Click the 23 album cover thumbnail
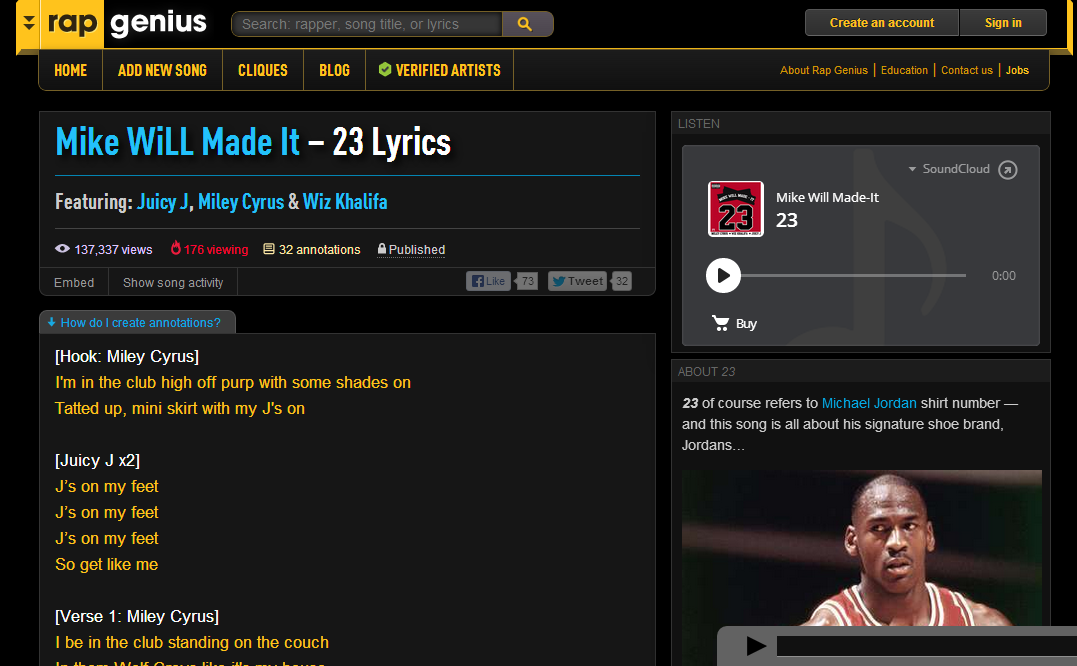The image size is (1077, 666). tap(736, 209)
